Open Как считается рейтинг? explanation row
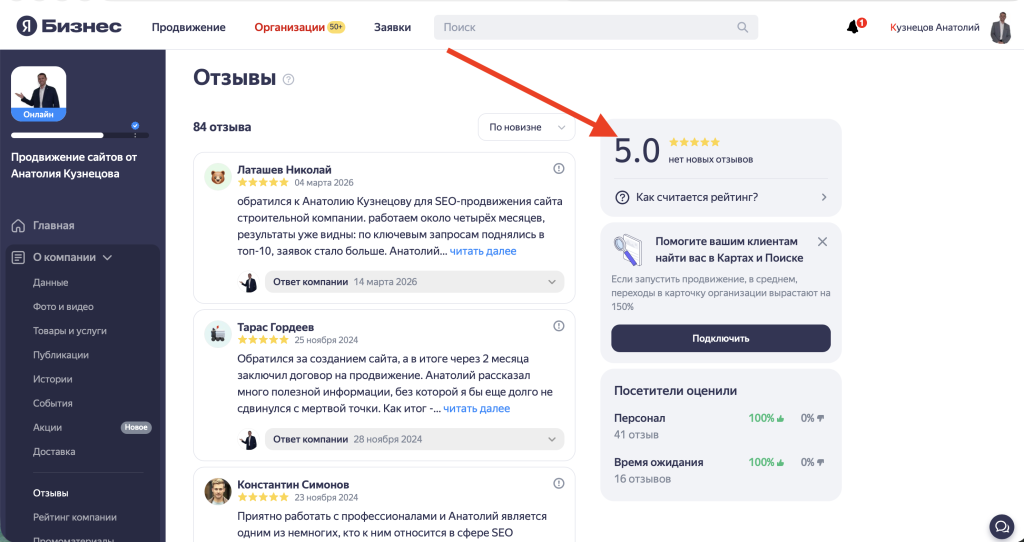The height and width of the screenshot is (542, 1024). coord(721,197)
